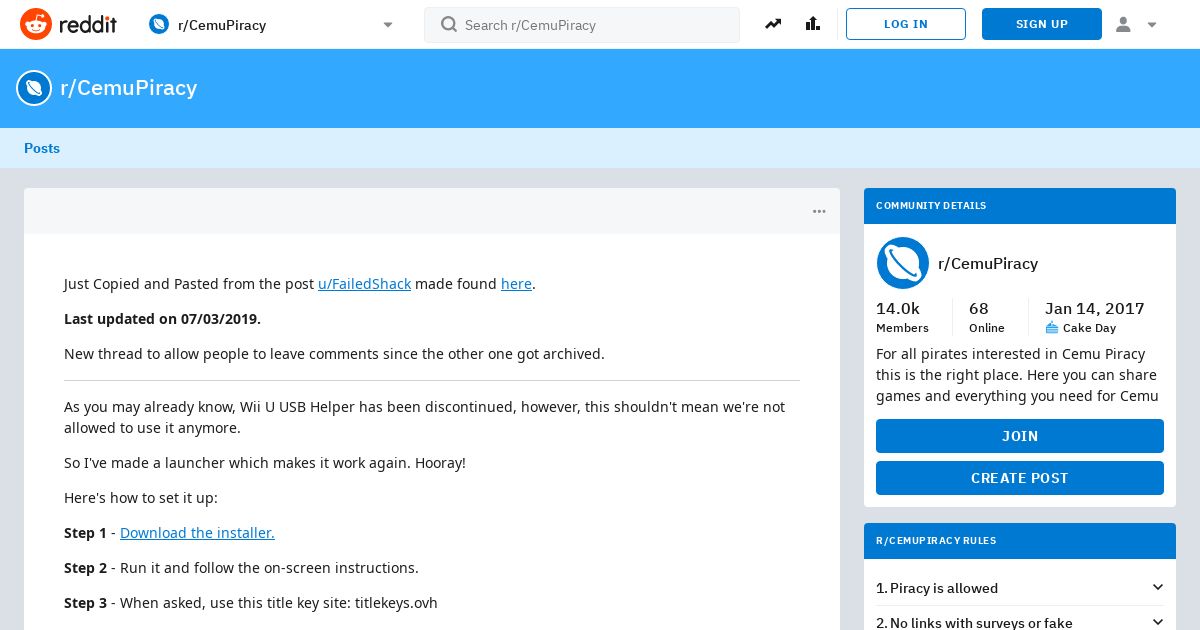
Task: Click the r/CemuPiracy banner community icon
Action: coord(34,88)
